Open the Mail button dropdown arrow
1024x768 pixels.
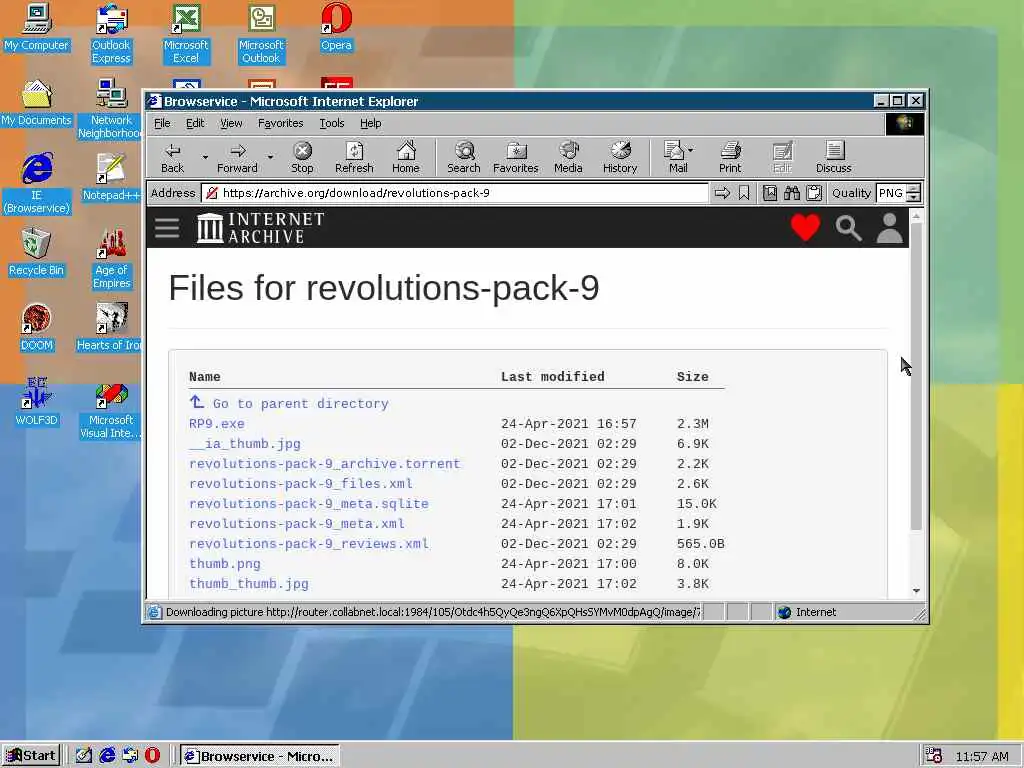(691, 150)
